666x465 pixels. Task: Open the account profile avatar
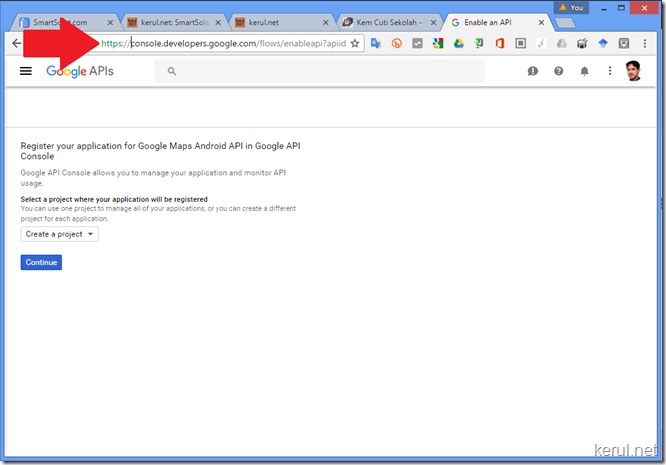pyautogui.click(x=633, y=71)
